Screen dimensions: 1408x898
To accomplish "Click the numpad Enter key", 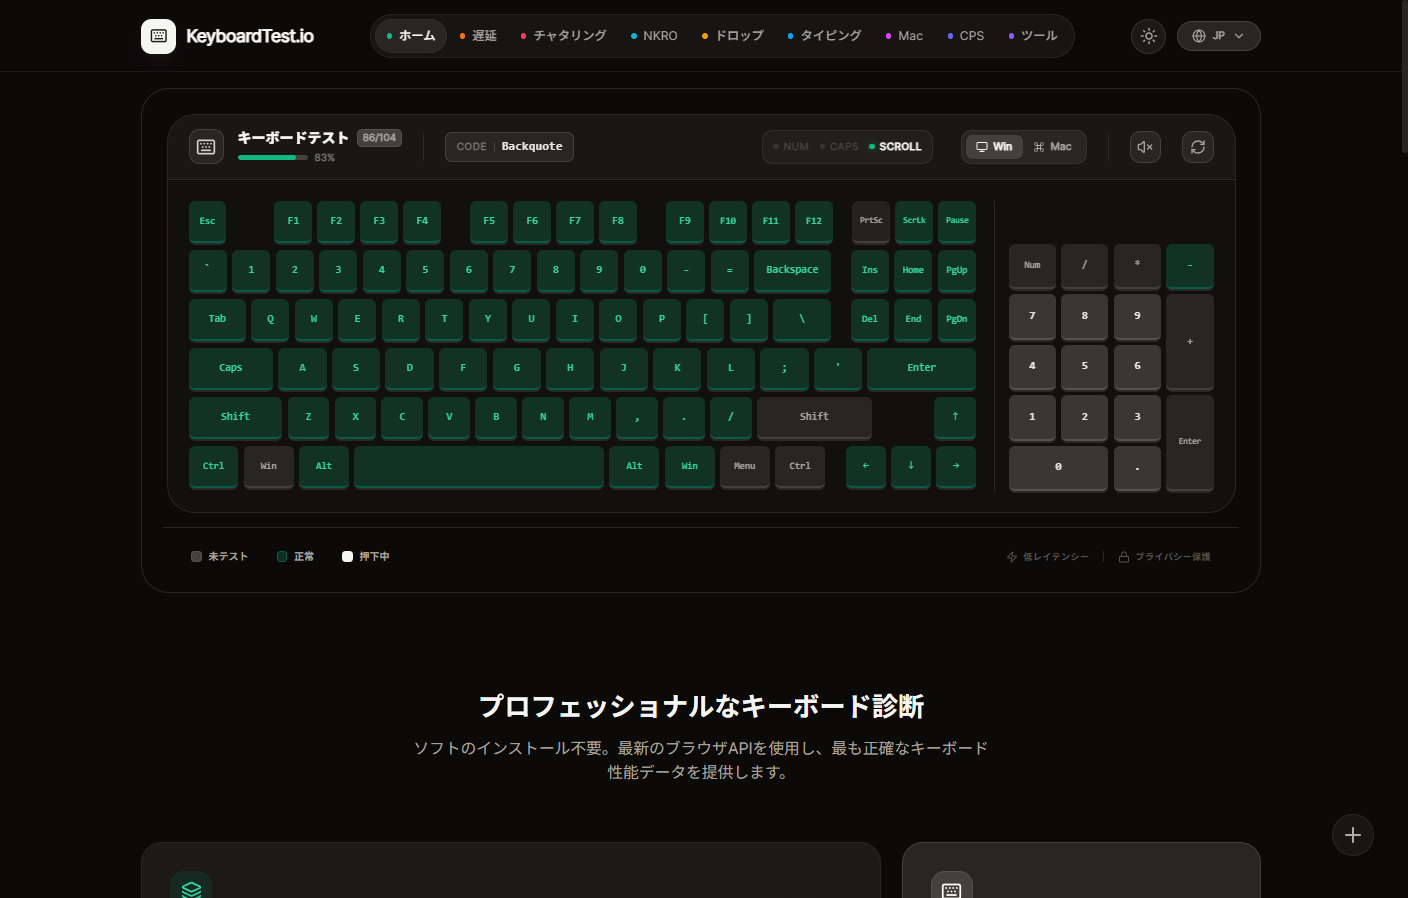I will (x=1189, y=442).
